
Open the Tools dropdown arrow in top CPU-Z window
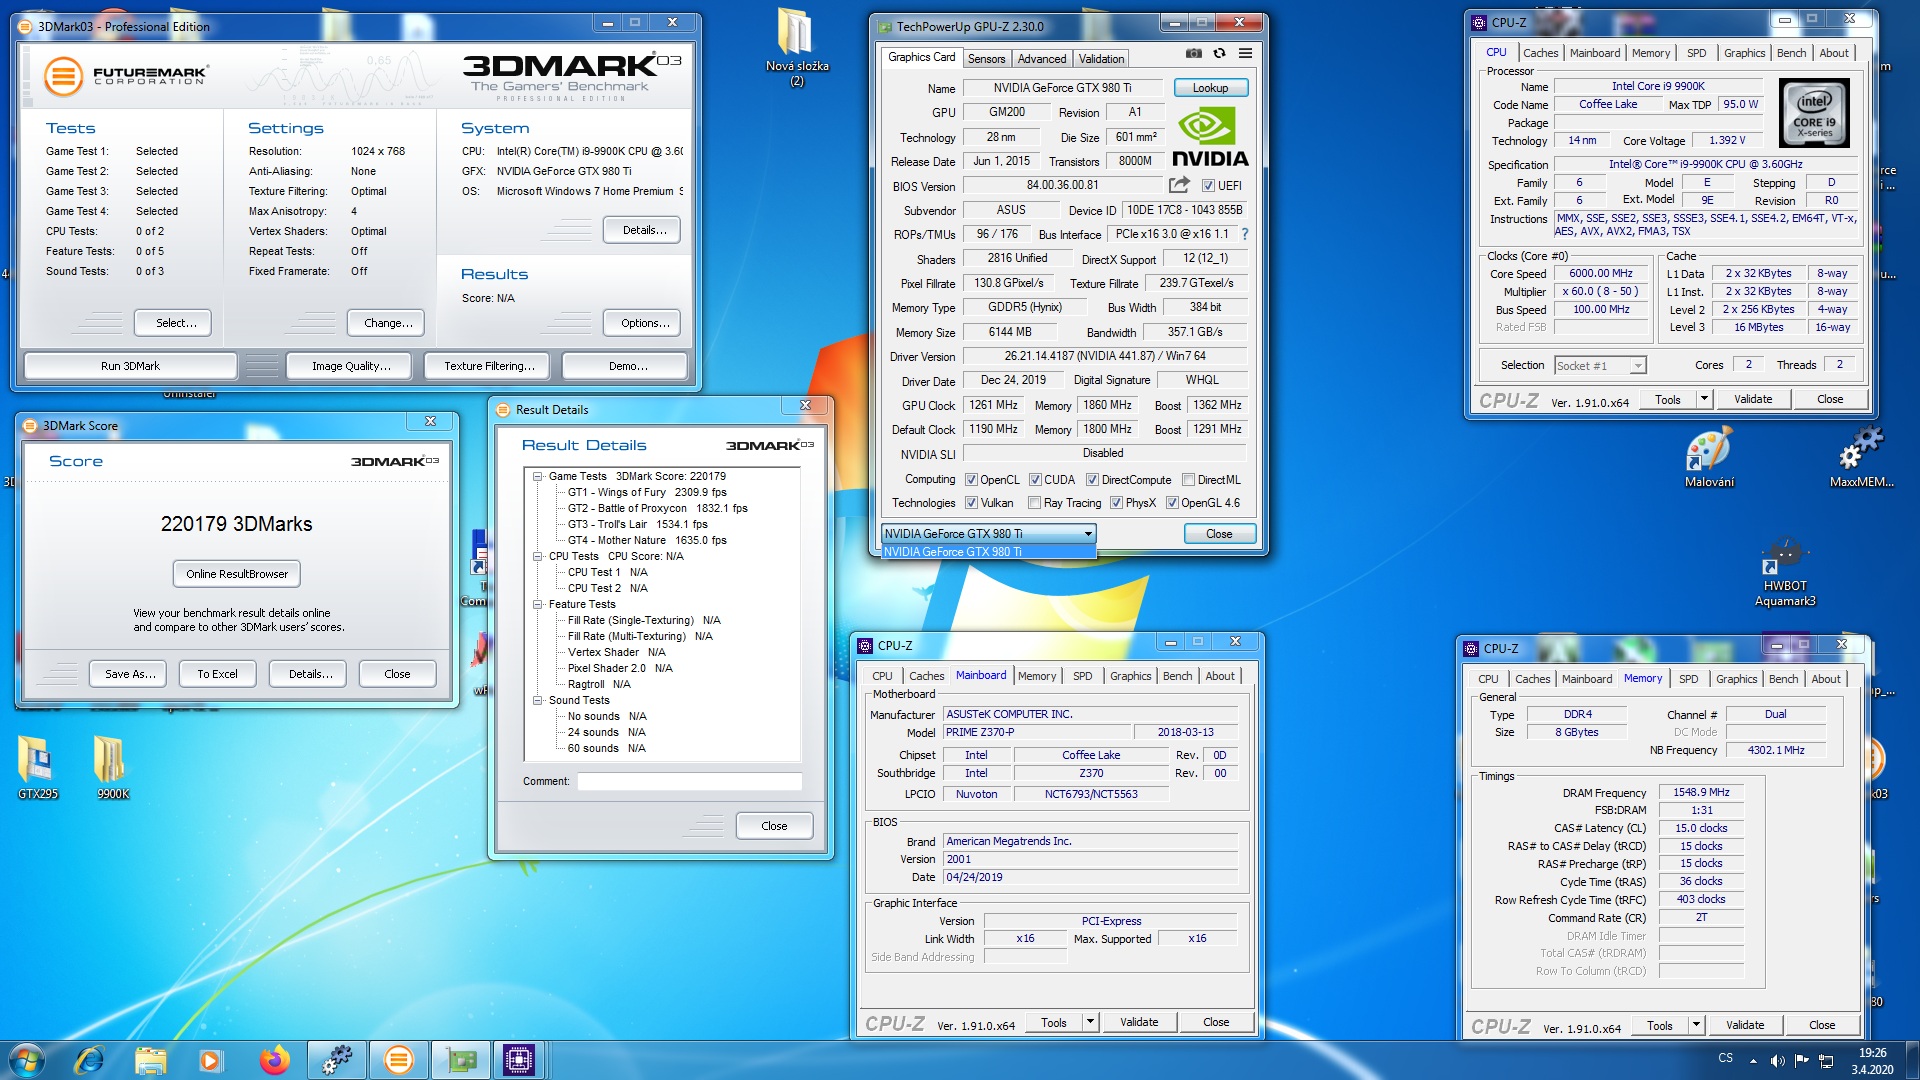point(1703,399)
